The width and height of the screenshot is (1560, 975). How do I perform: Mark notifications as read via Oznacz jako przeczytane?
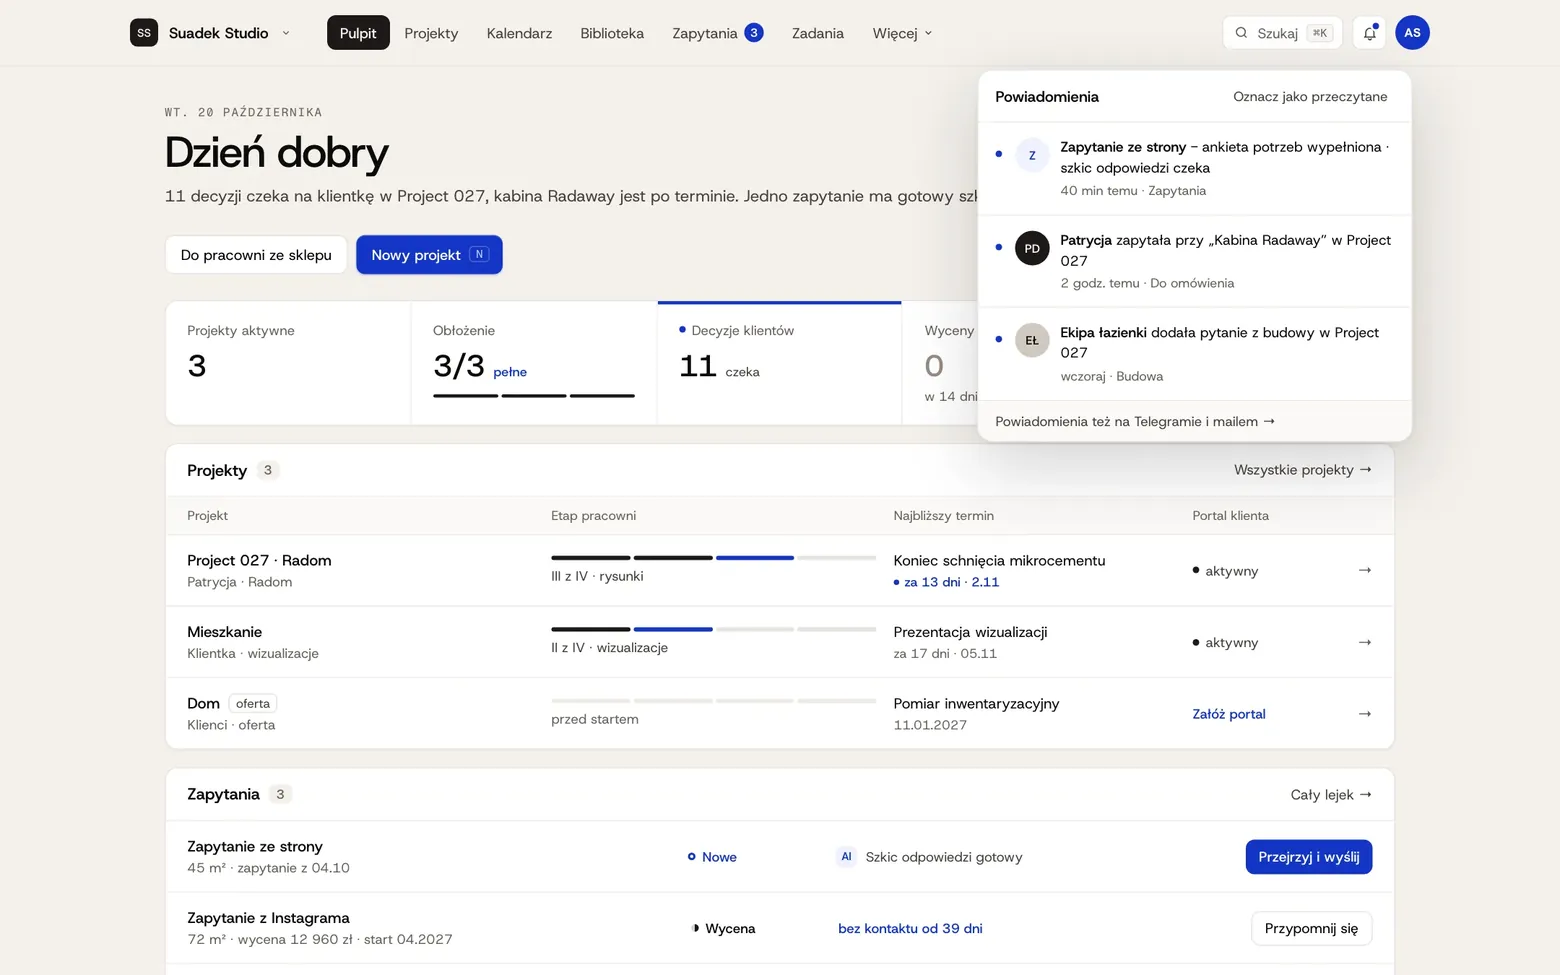[x=1310, y=97]
